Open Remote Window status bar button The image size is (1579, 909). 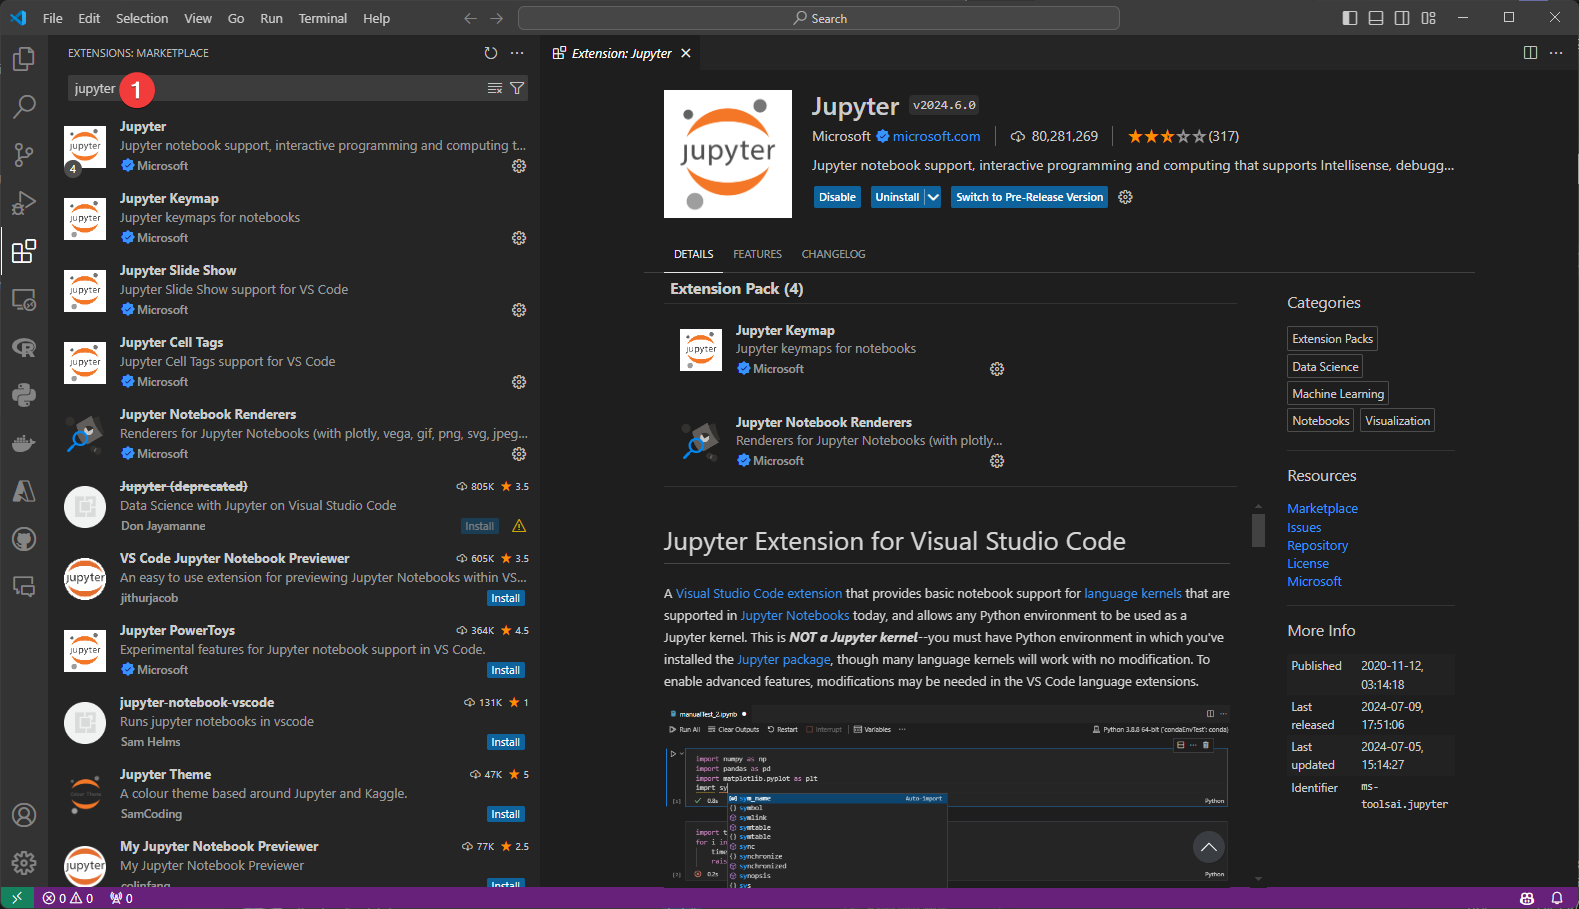(17, 898)
